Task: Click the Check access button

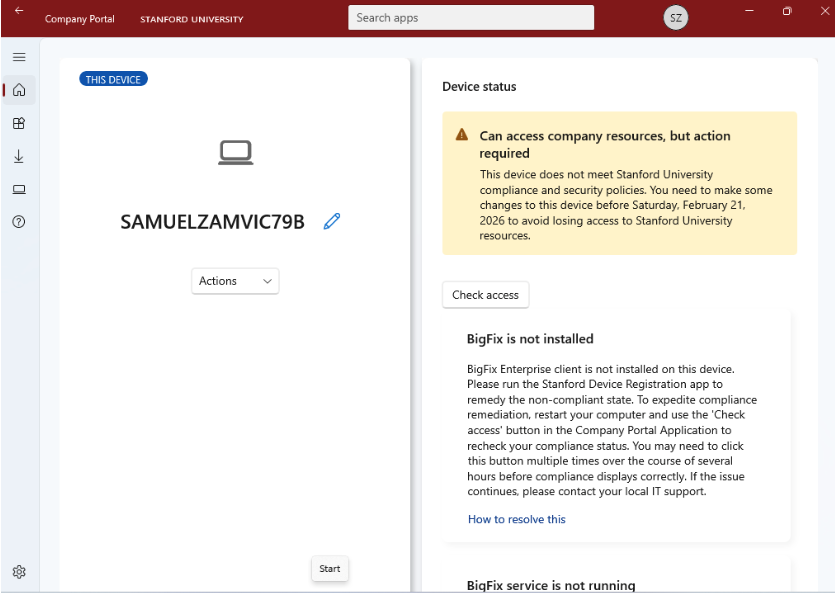Action: coord(485,295)
